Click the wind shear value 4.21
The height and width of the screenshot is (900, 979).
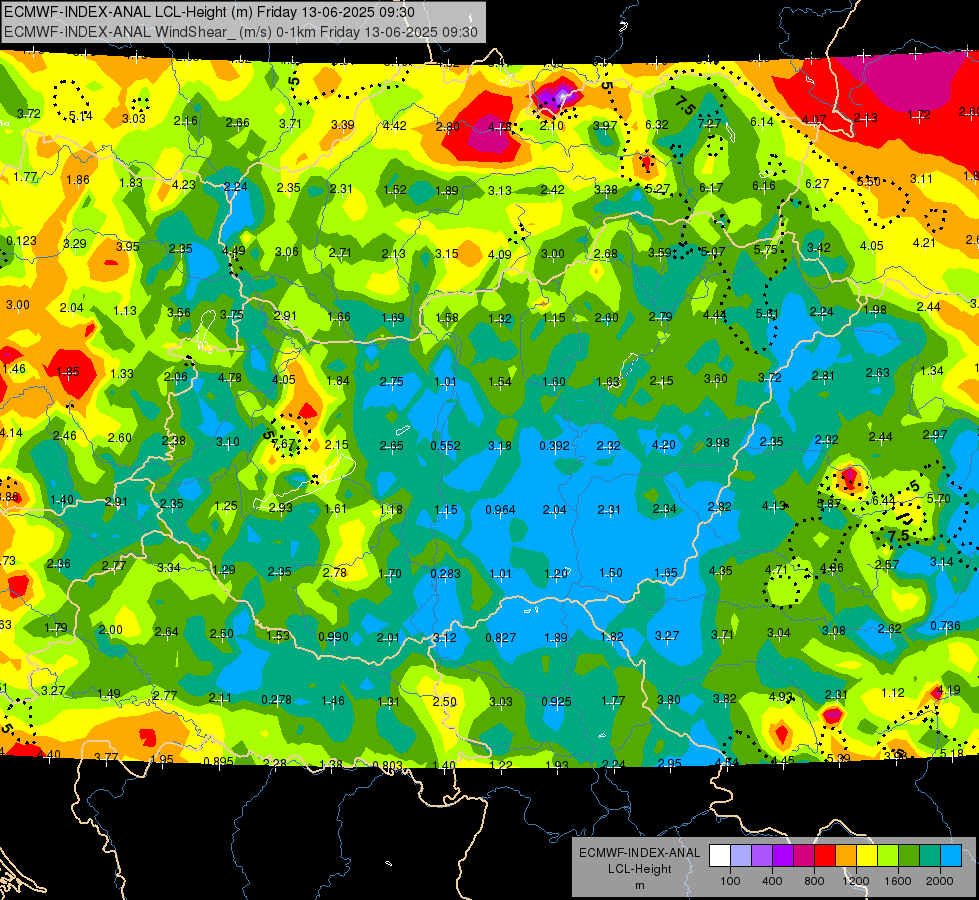(x=924, y=242)
